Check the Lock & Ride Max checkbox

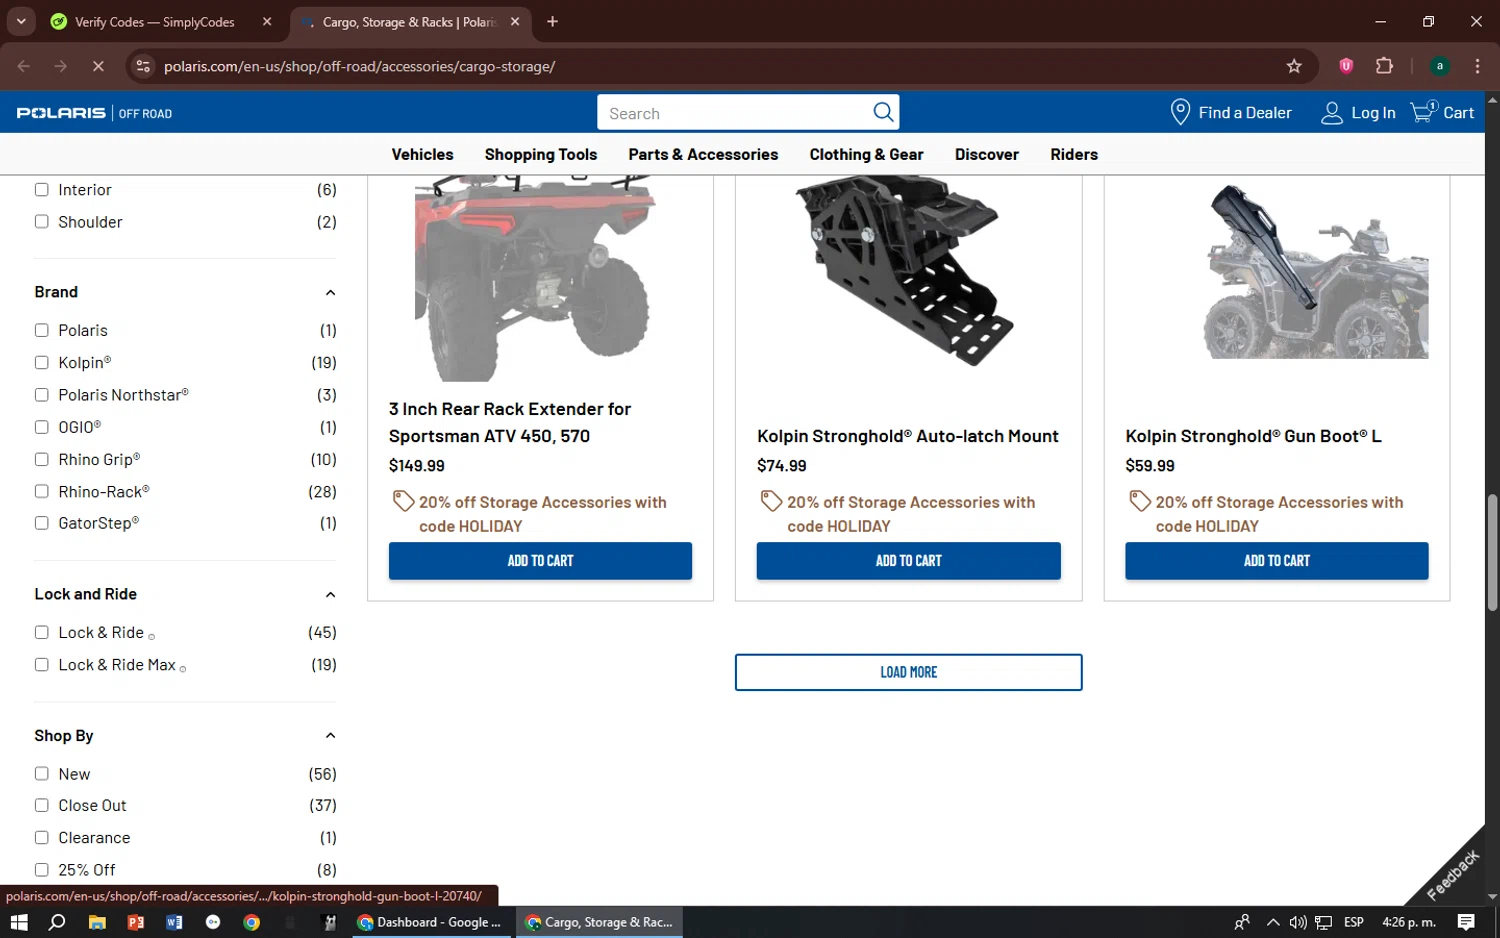41,664
